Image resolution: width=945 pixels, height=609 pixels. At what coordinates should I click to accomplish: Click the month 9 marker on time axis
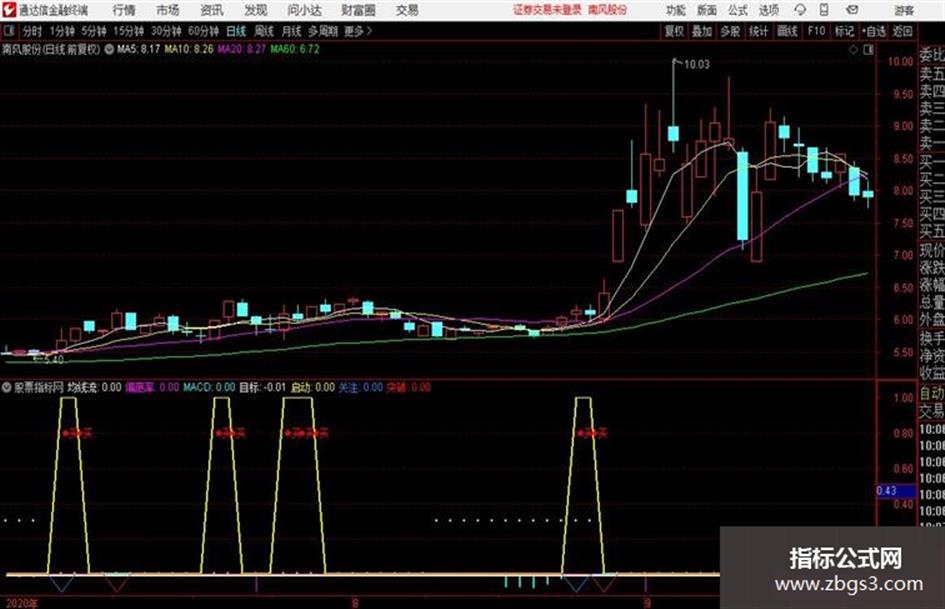click(x=647, y=602)
